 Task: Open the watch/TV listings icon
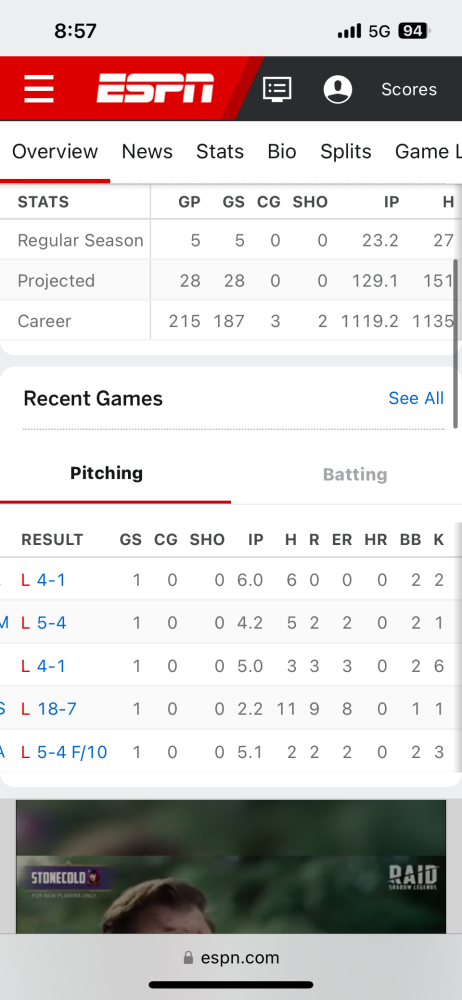coord(277,89)
